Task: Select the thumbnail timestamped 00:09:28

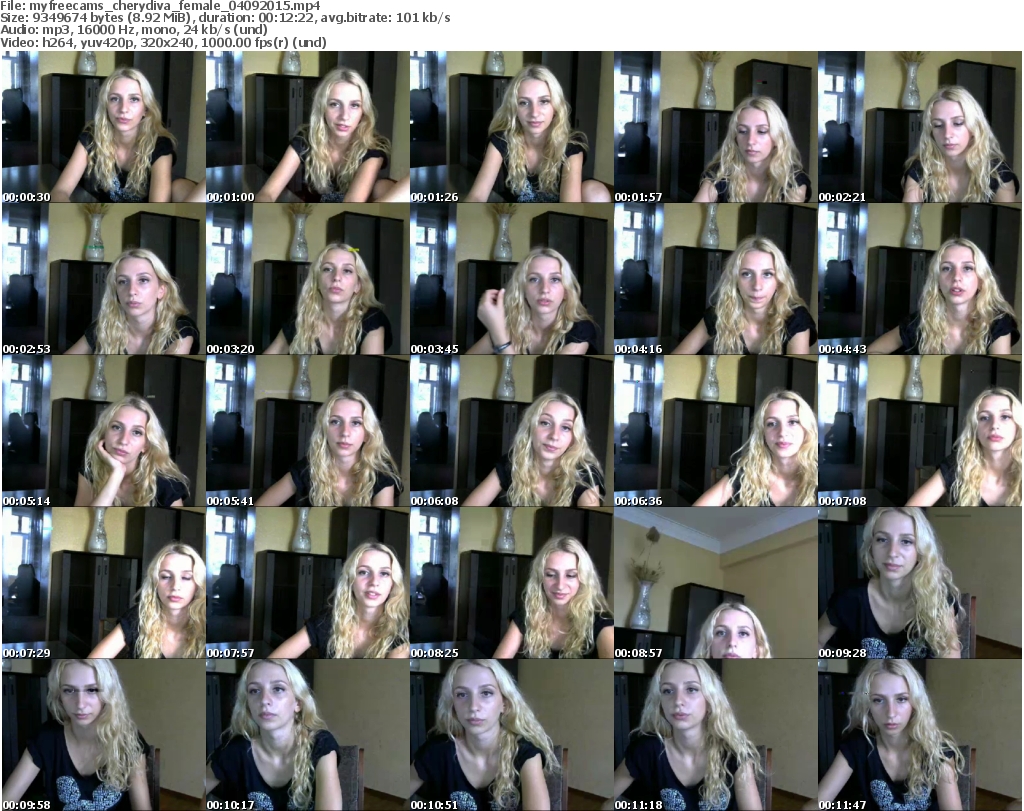Action: click(x=920, y=582)
